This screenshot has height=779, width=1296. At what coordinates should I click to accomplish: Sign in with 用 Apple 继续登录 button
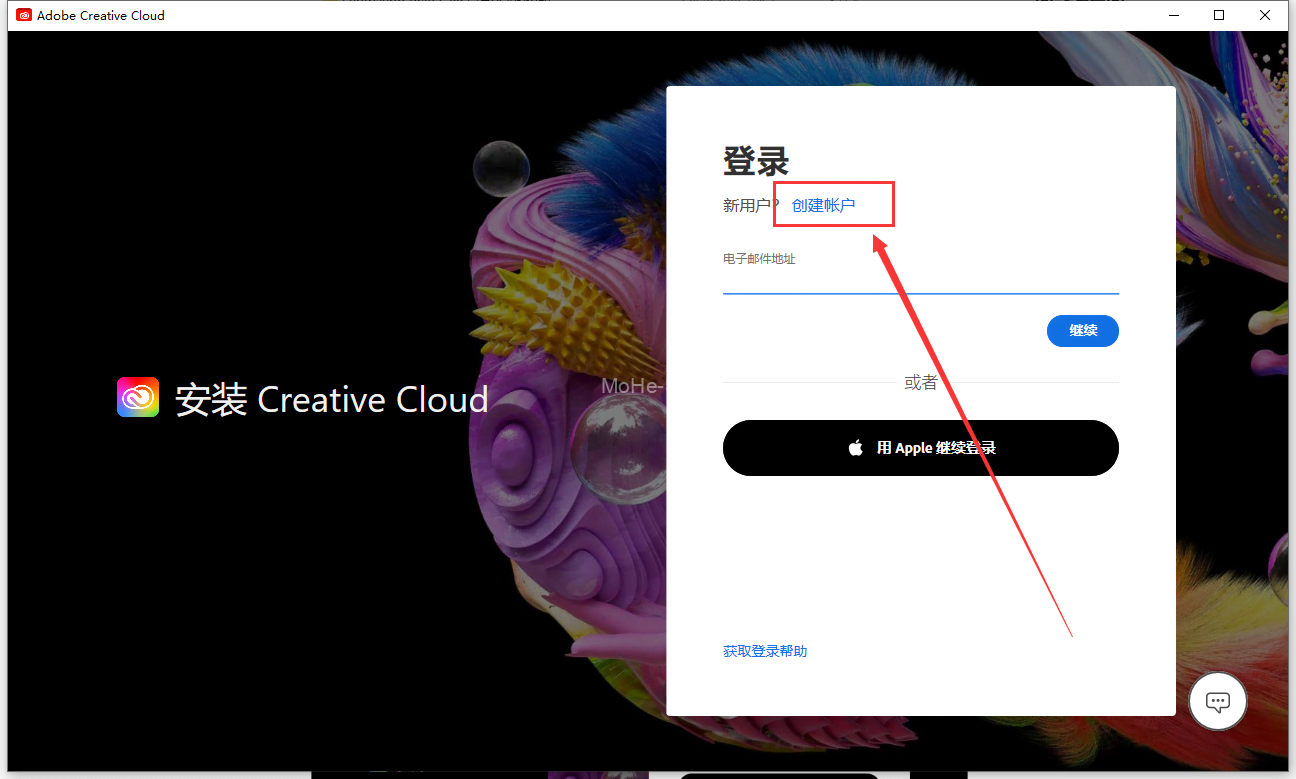pos(920,448)
